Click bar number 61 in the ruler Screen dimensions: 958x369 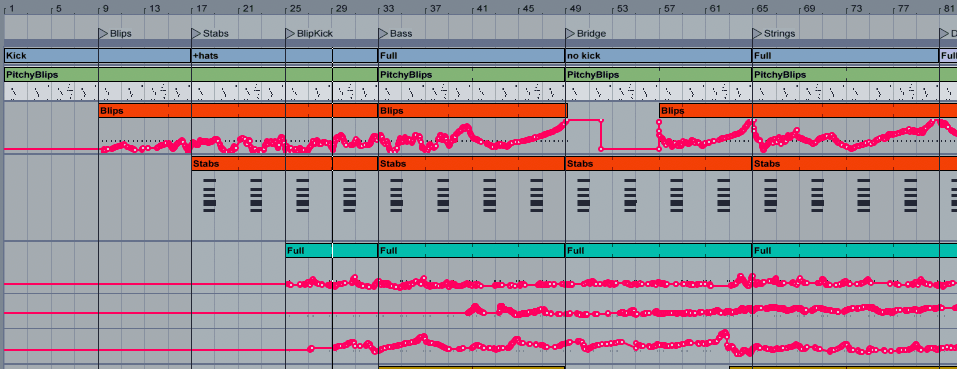(x=715, y=9)
